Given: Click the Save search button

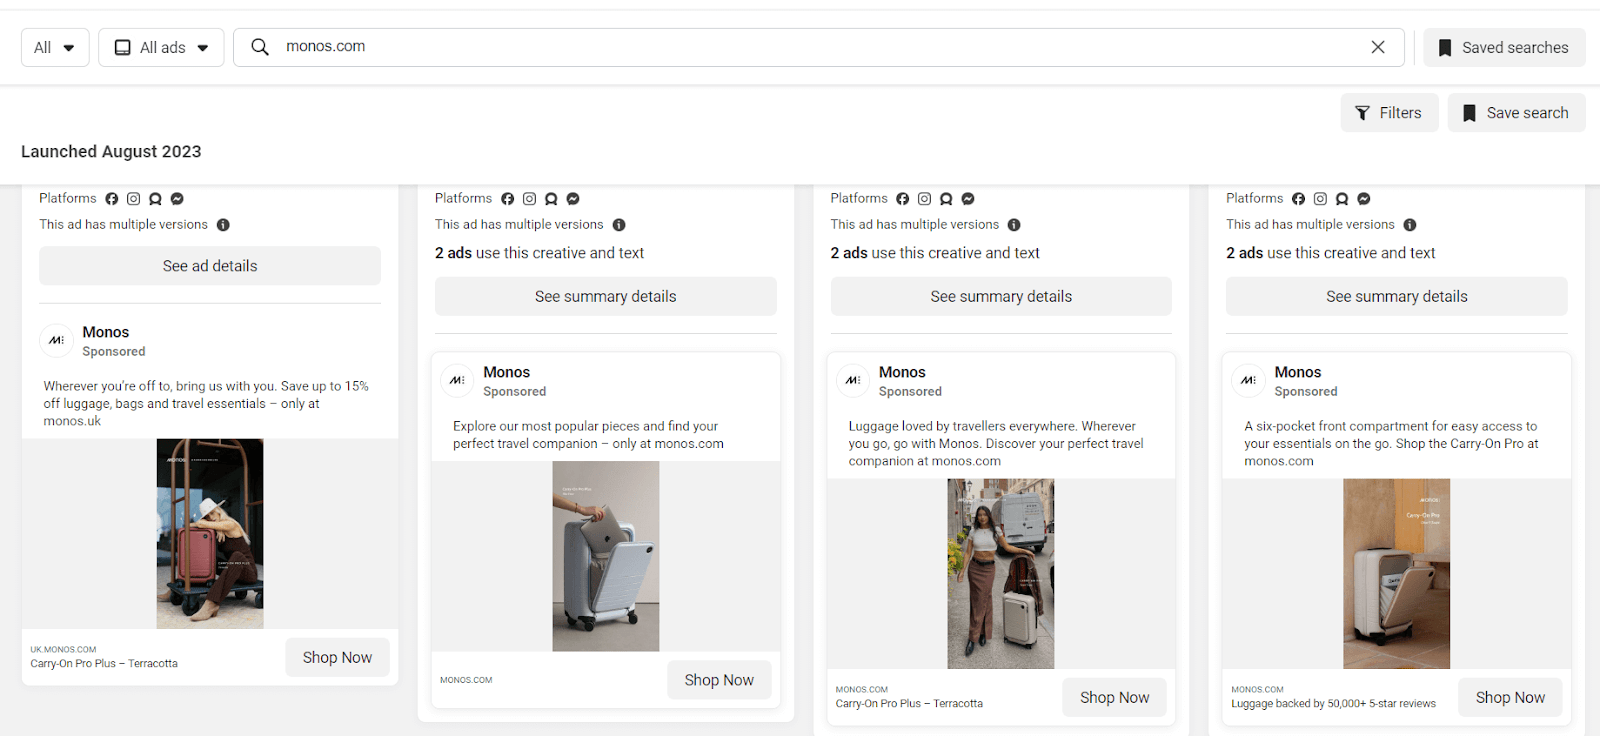Looking at the screenshot, I should pyautogui.click(x=1515, y=112).
